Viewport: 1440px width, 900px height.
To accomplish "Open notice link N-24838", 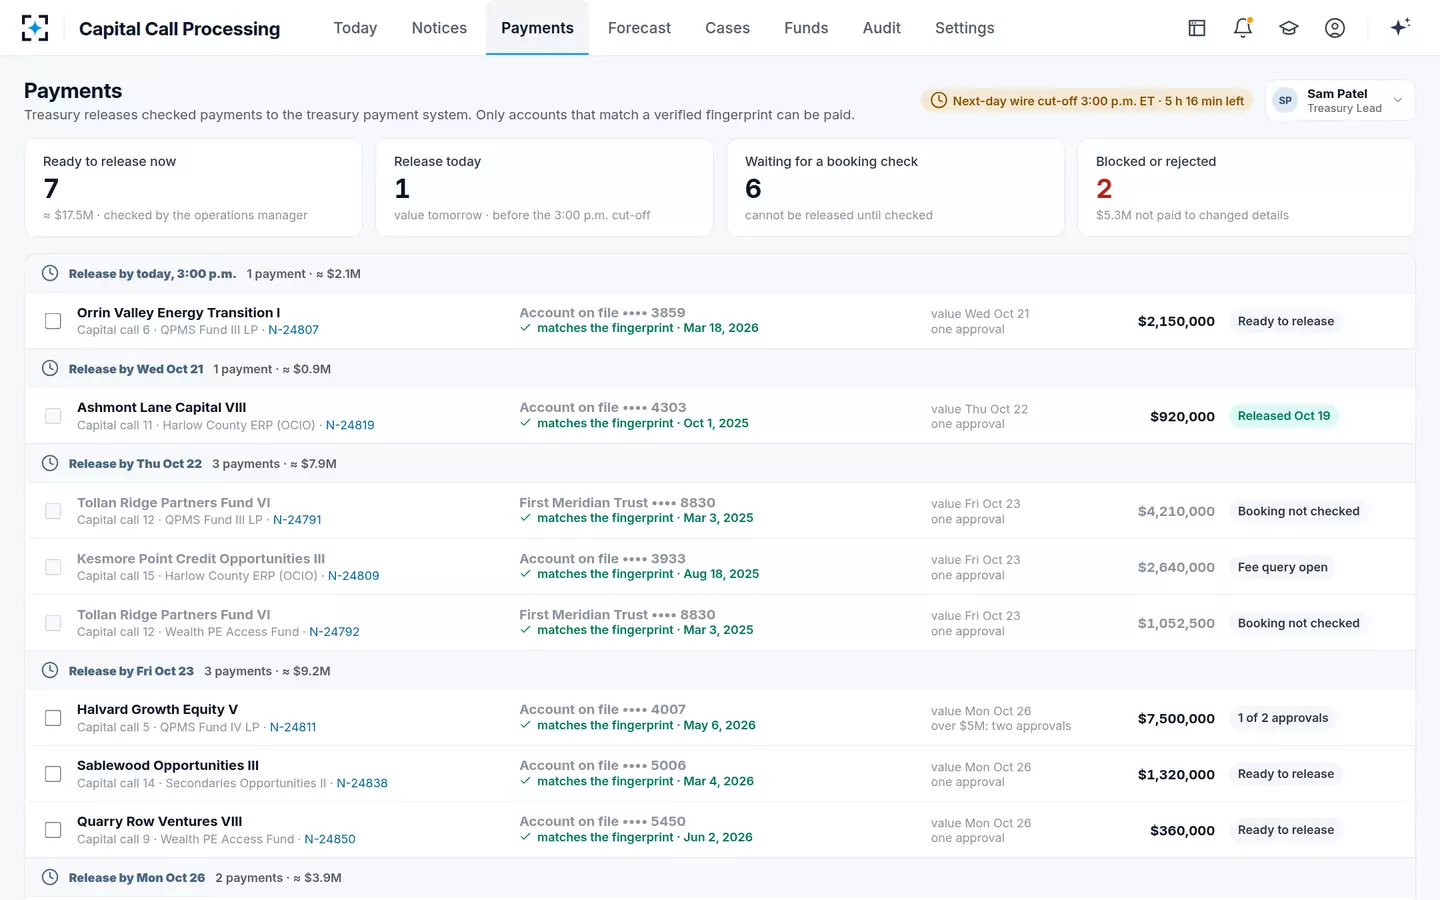I will (362, 783).
